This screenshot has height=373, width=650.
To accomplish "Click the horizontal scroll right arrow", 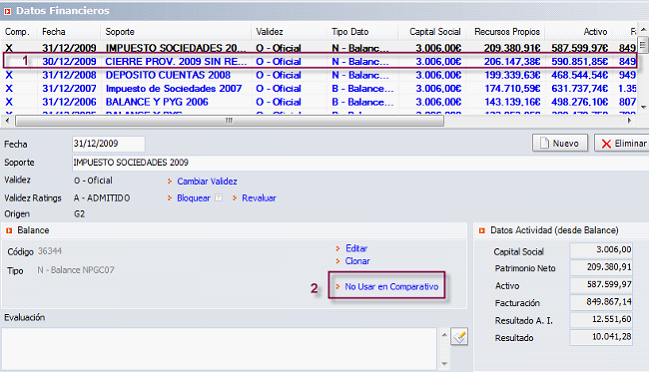I will point(629,121).
